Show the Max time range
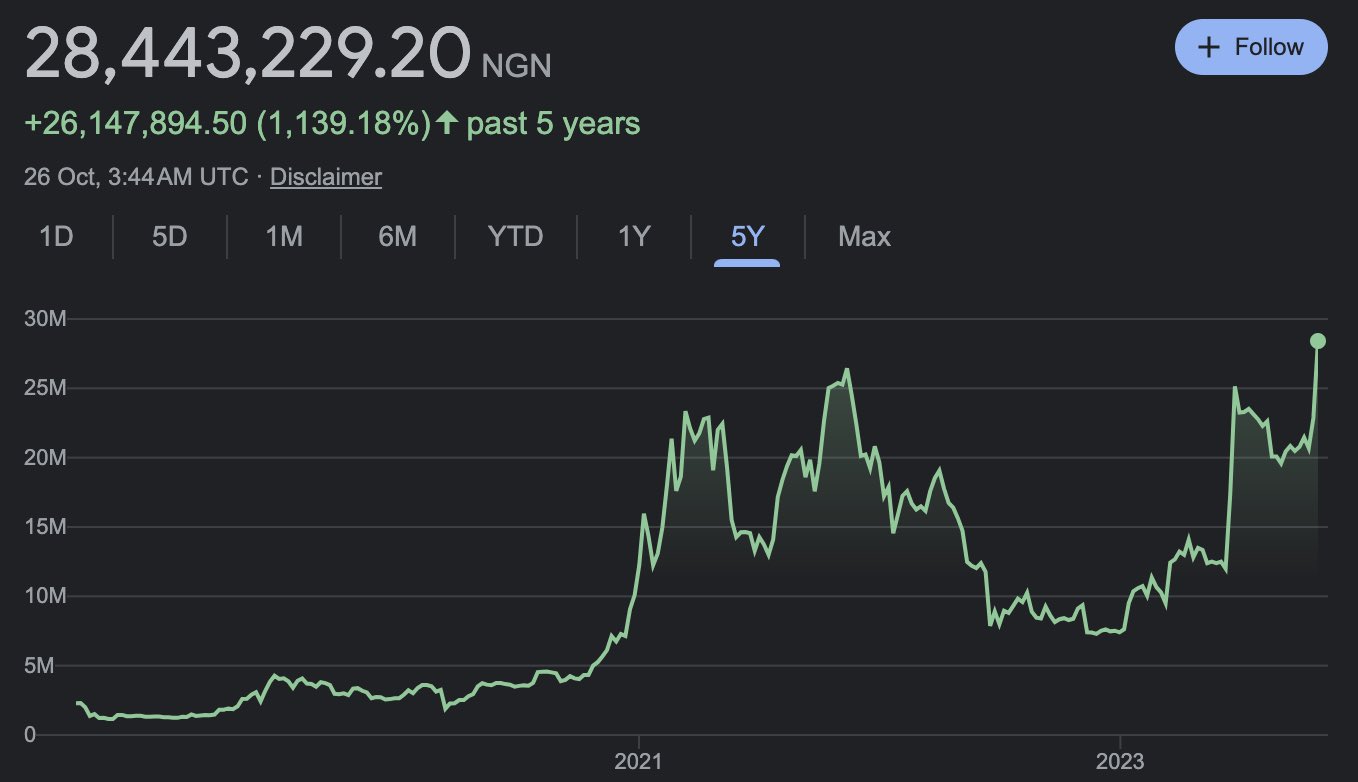Screen dimensions: 1358x782 point(864,237)
